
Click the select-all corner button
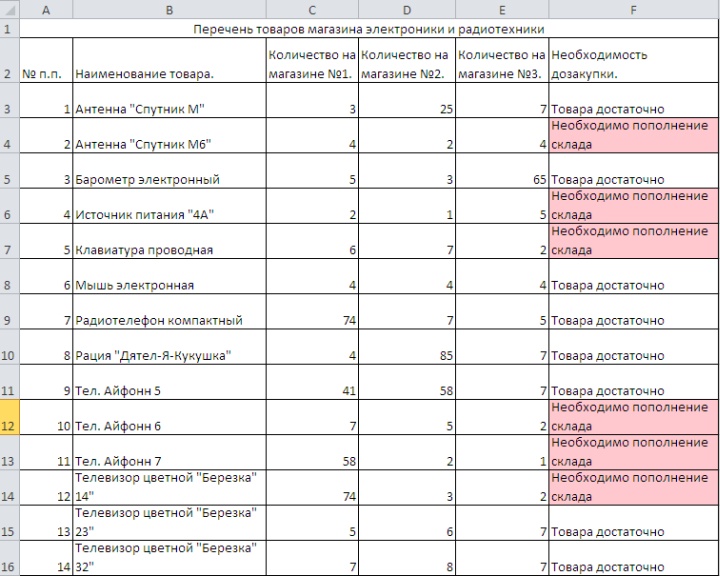pyautogui.click(x=10, y=10)
